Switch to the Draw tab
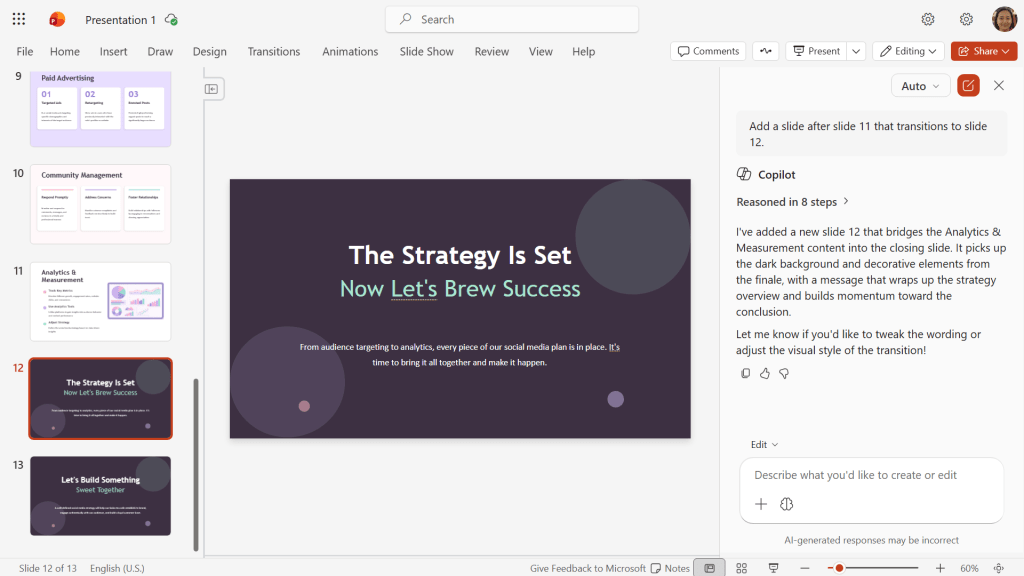The width and height of the screenshot is (1024, 576). click(x=160, y=52)
